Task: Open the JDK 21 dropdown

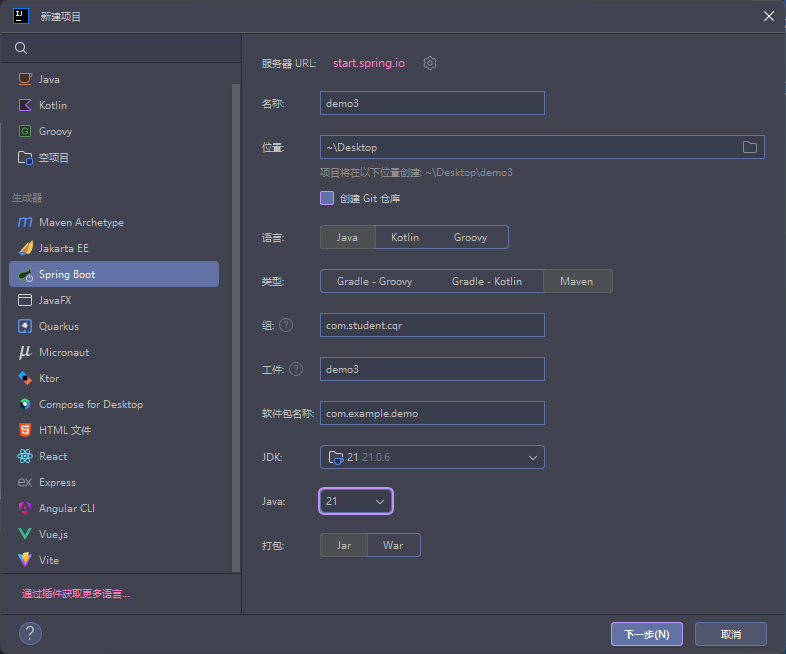Action: 432,457
